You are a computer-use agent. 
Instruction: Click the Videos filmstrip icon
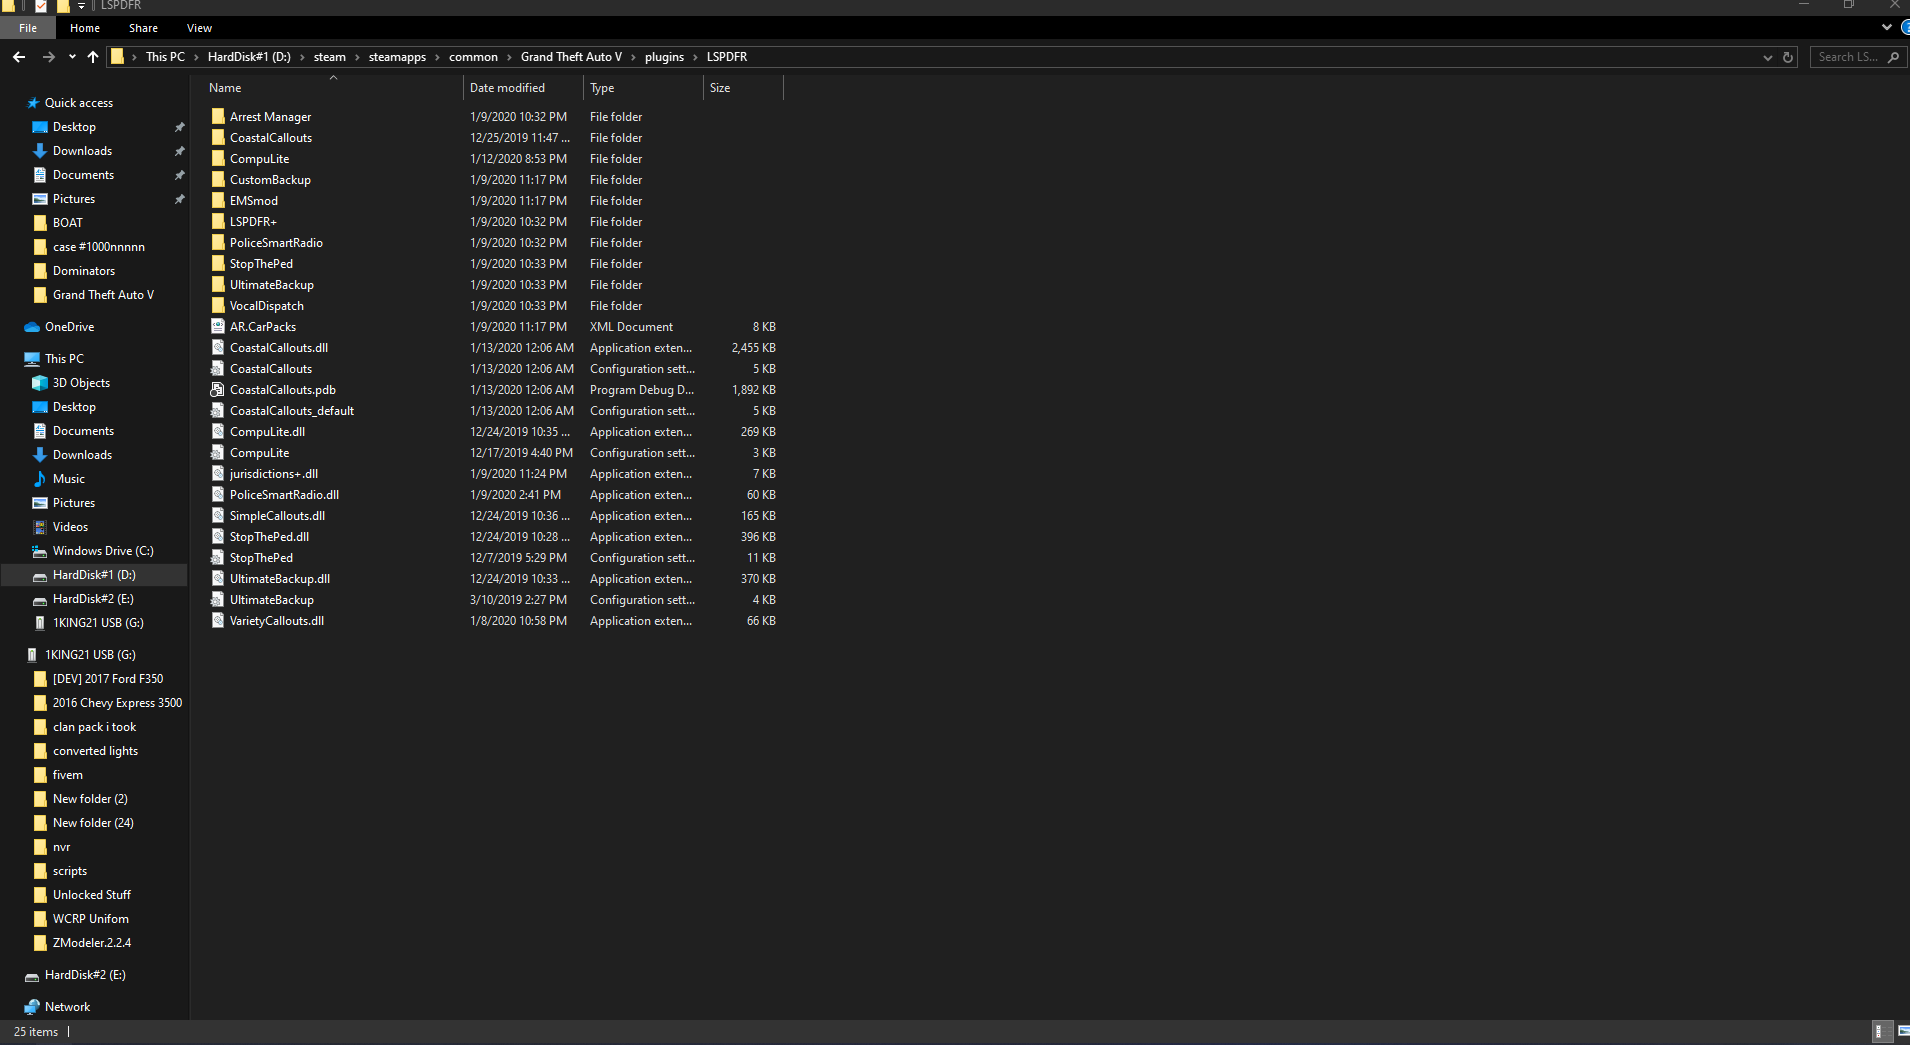(x=40, y=527)
